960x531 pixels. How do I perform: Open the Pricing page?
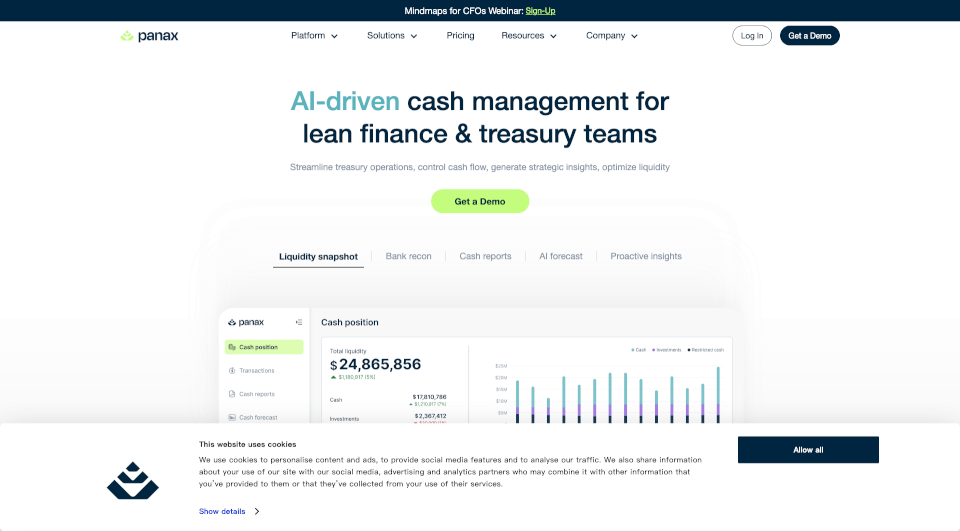[460, 36]
